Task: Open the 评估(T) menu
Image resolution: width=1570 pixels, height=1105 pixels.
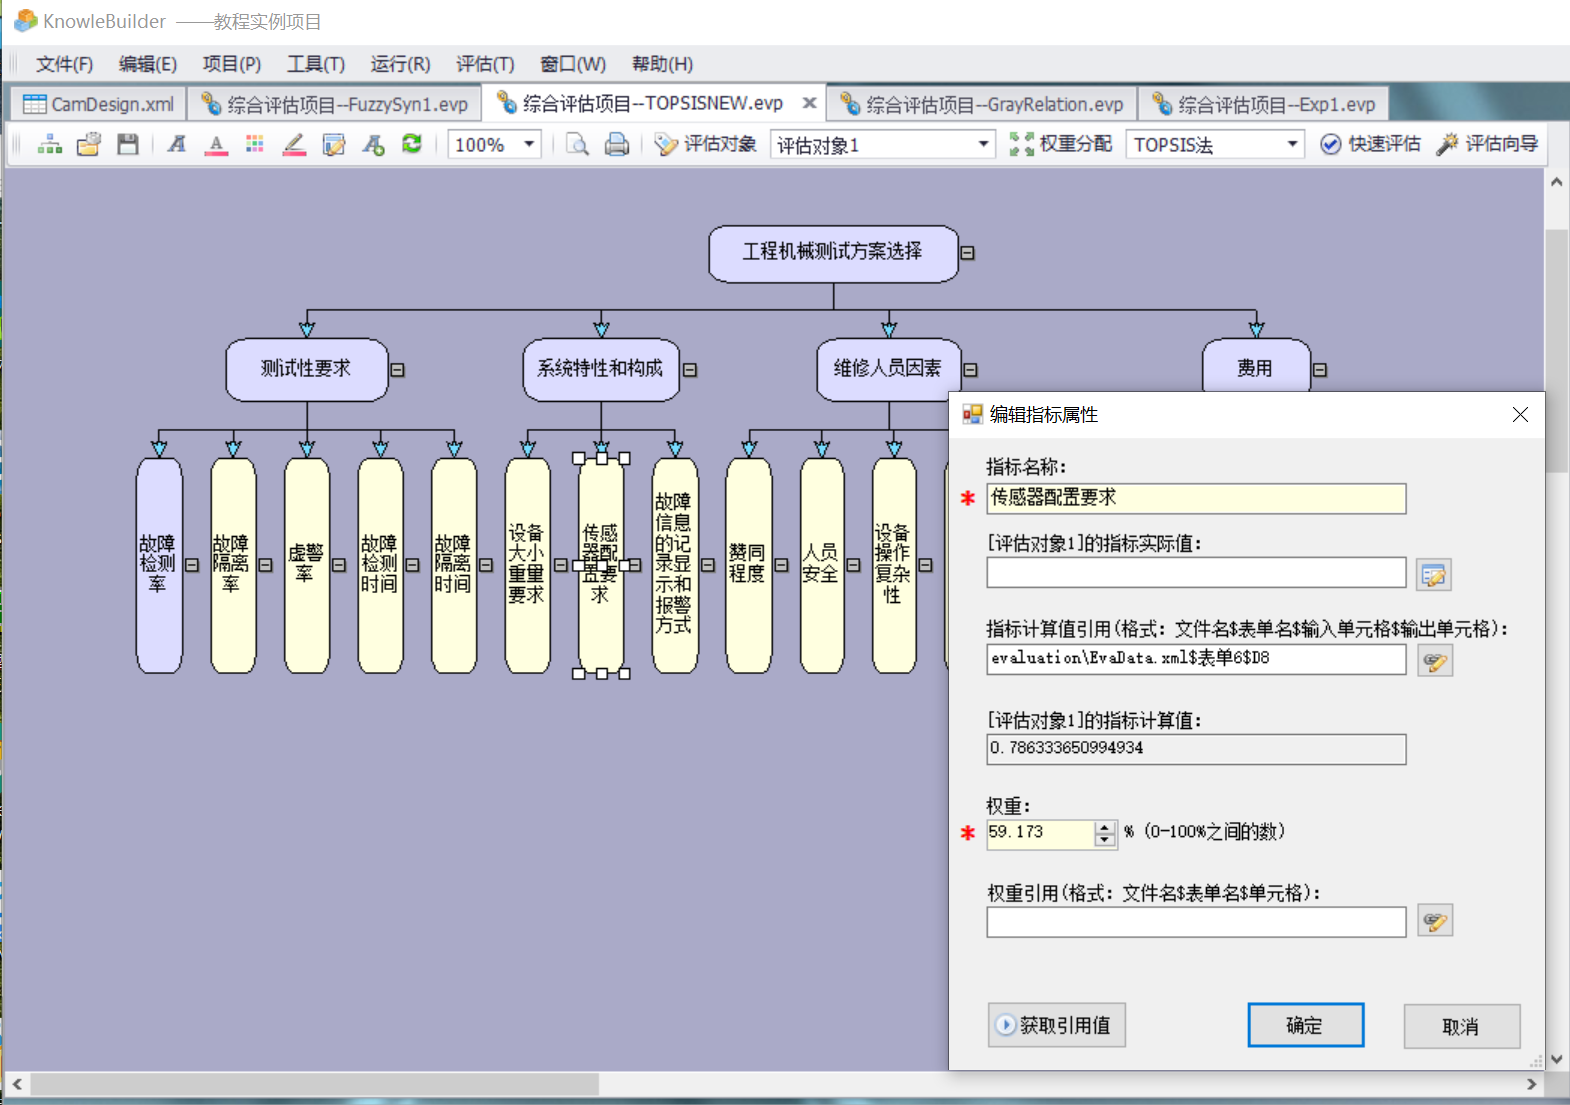Action: coord(485,64)
